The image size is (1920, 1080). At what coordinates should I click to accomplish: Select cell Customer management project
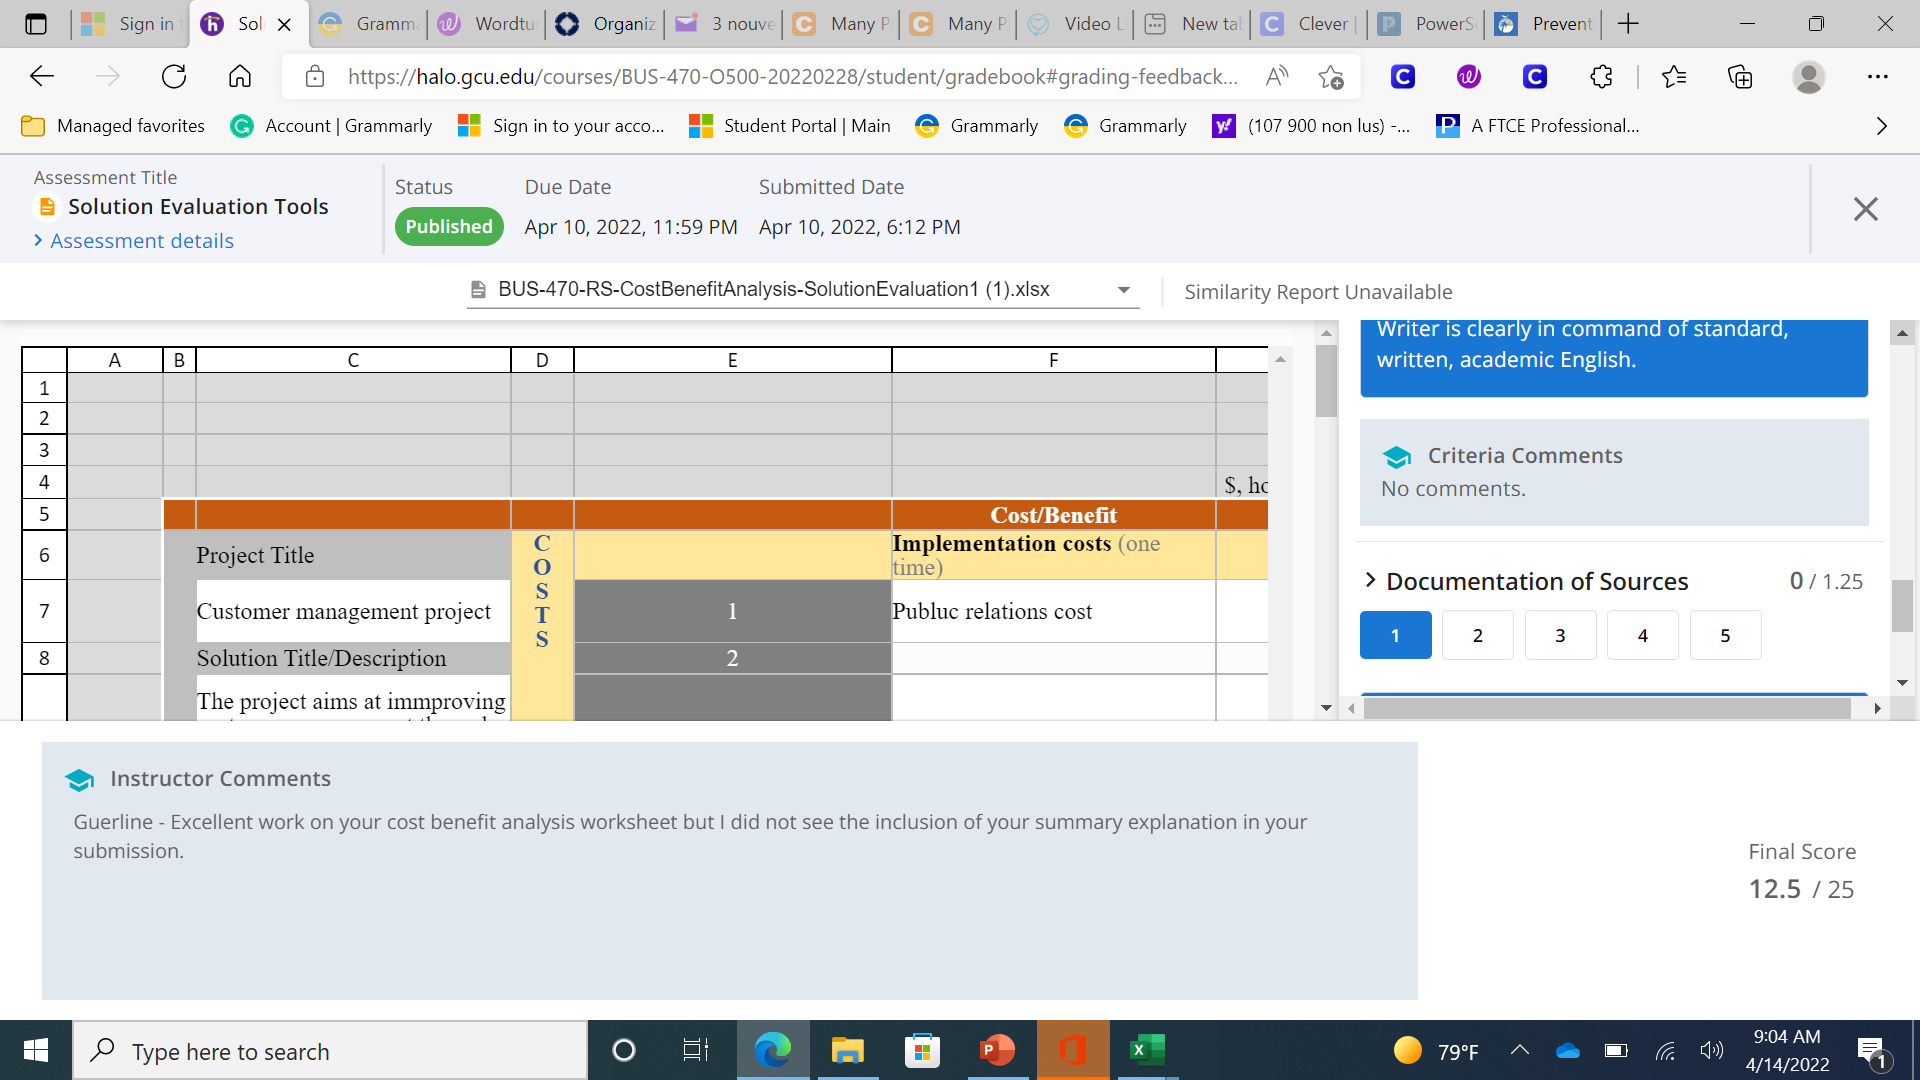pyautogui.click(x=353, y=611)
